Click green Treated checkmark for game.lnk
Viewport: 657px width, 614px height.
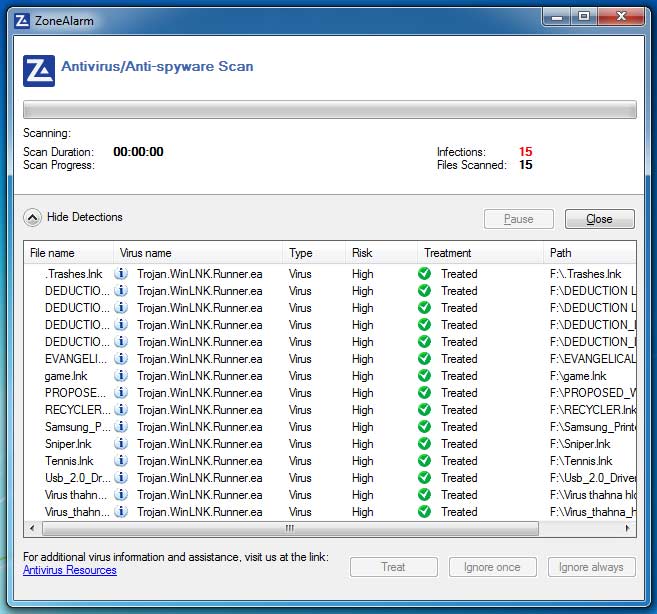point(424,376)
